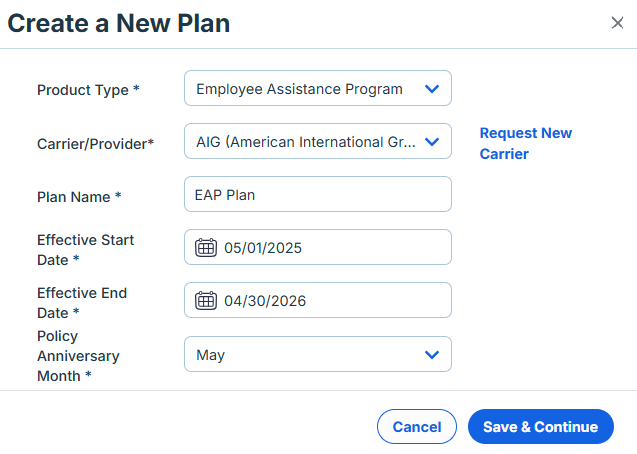637x454 pixels.
Task: Expand the Carrier/Provider chevron arrow
Action: coord(432,142)
